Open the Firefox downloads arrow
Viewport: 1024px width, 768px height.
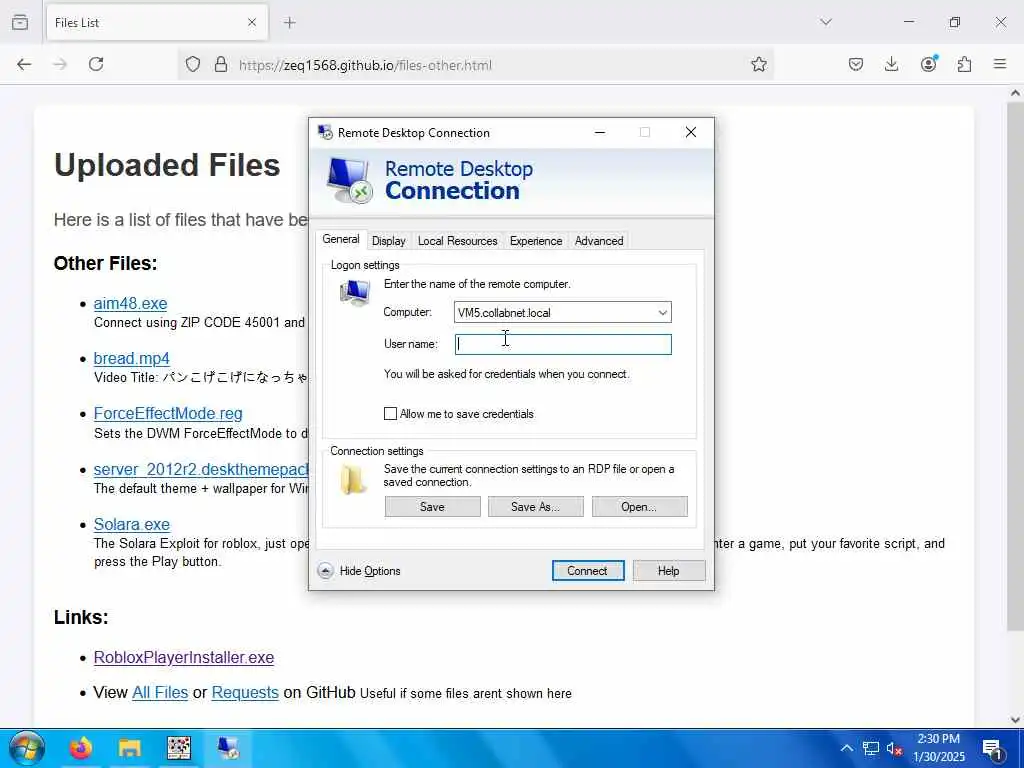click(891, 64)
